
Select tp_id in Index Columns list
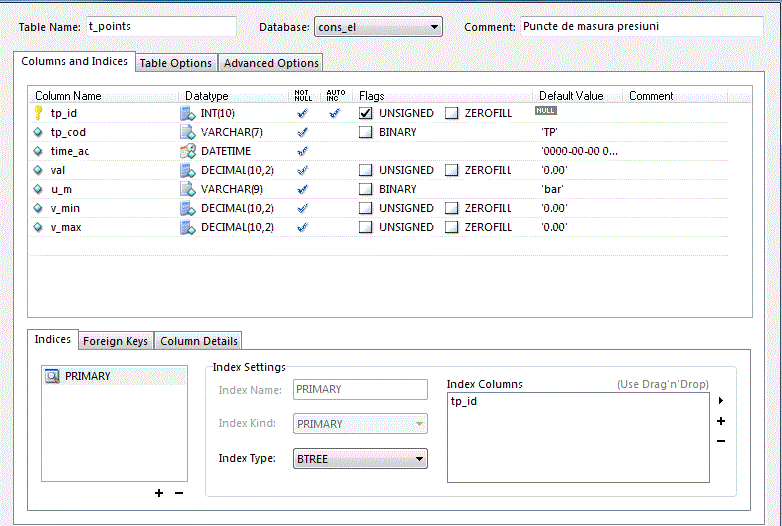tap(464, 401)
